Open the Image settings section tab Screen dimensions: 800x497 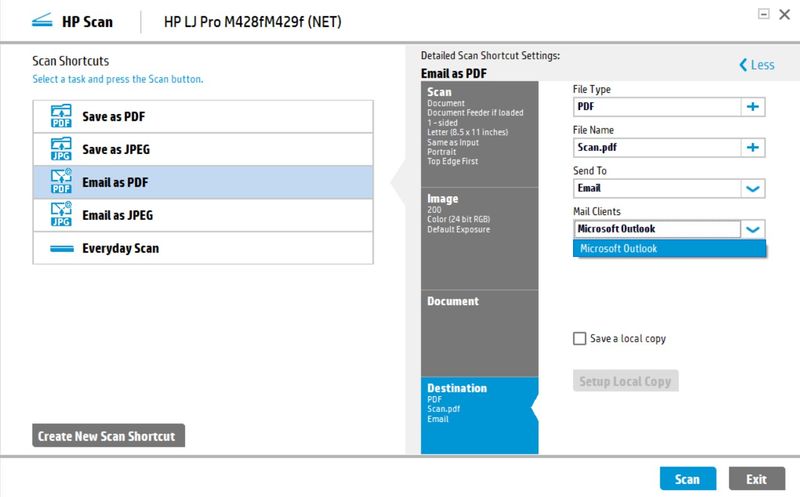[x=480, y=239]
